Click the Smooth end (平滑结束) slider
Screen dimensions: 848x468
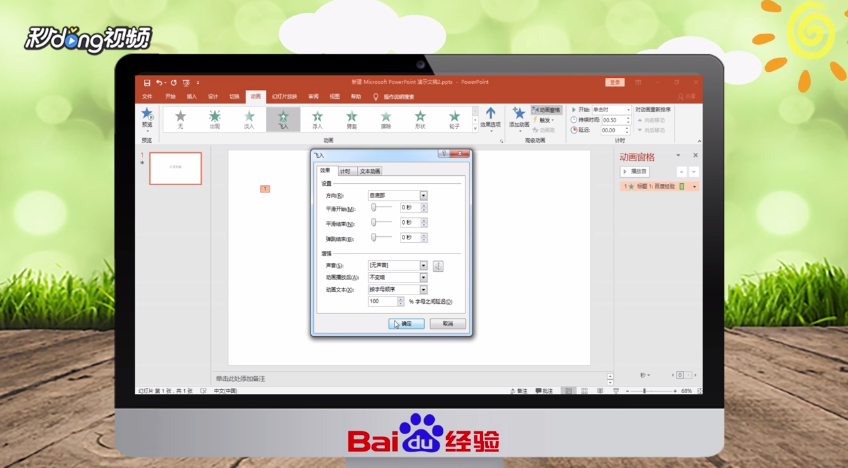pyautogui.click(x=381, y=222)
